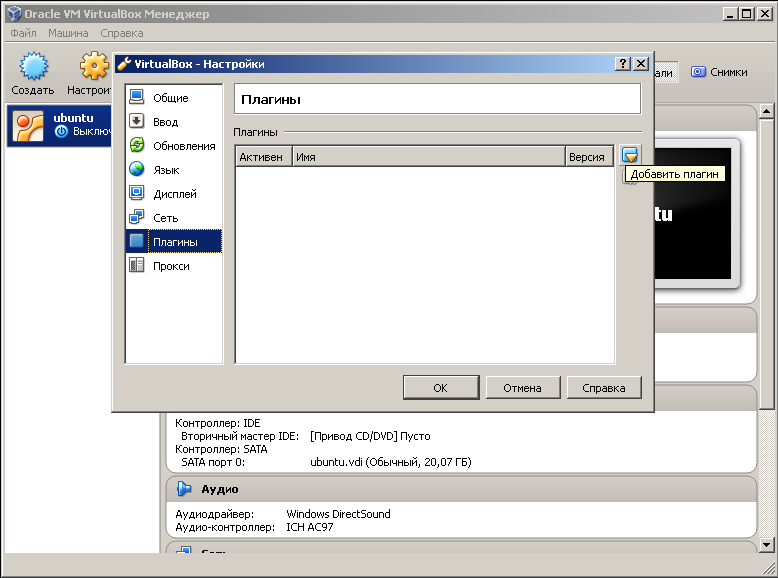Click the Windows DirectSound value
This screenshot has height=578, width=778.
338,514
